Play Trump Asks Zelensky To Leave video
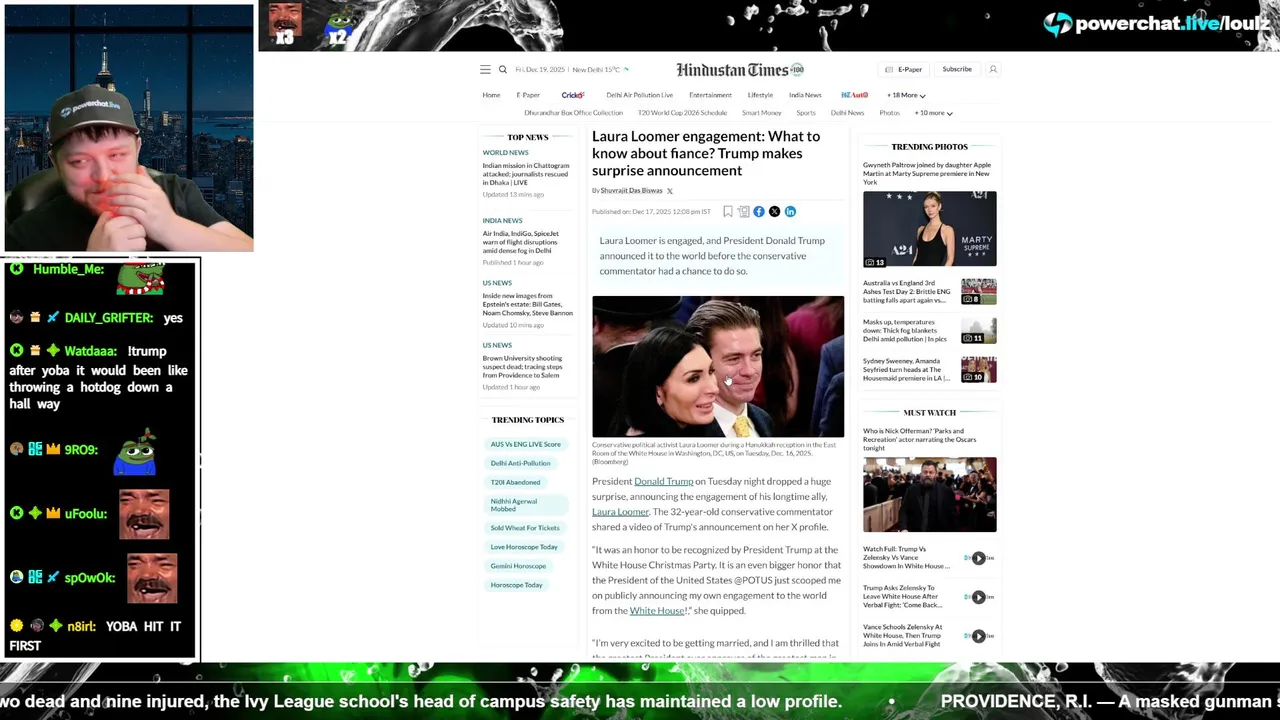1280x720 pixels. point(978,597)
